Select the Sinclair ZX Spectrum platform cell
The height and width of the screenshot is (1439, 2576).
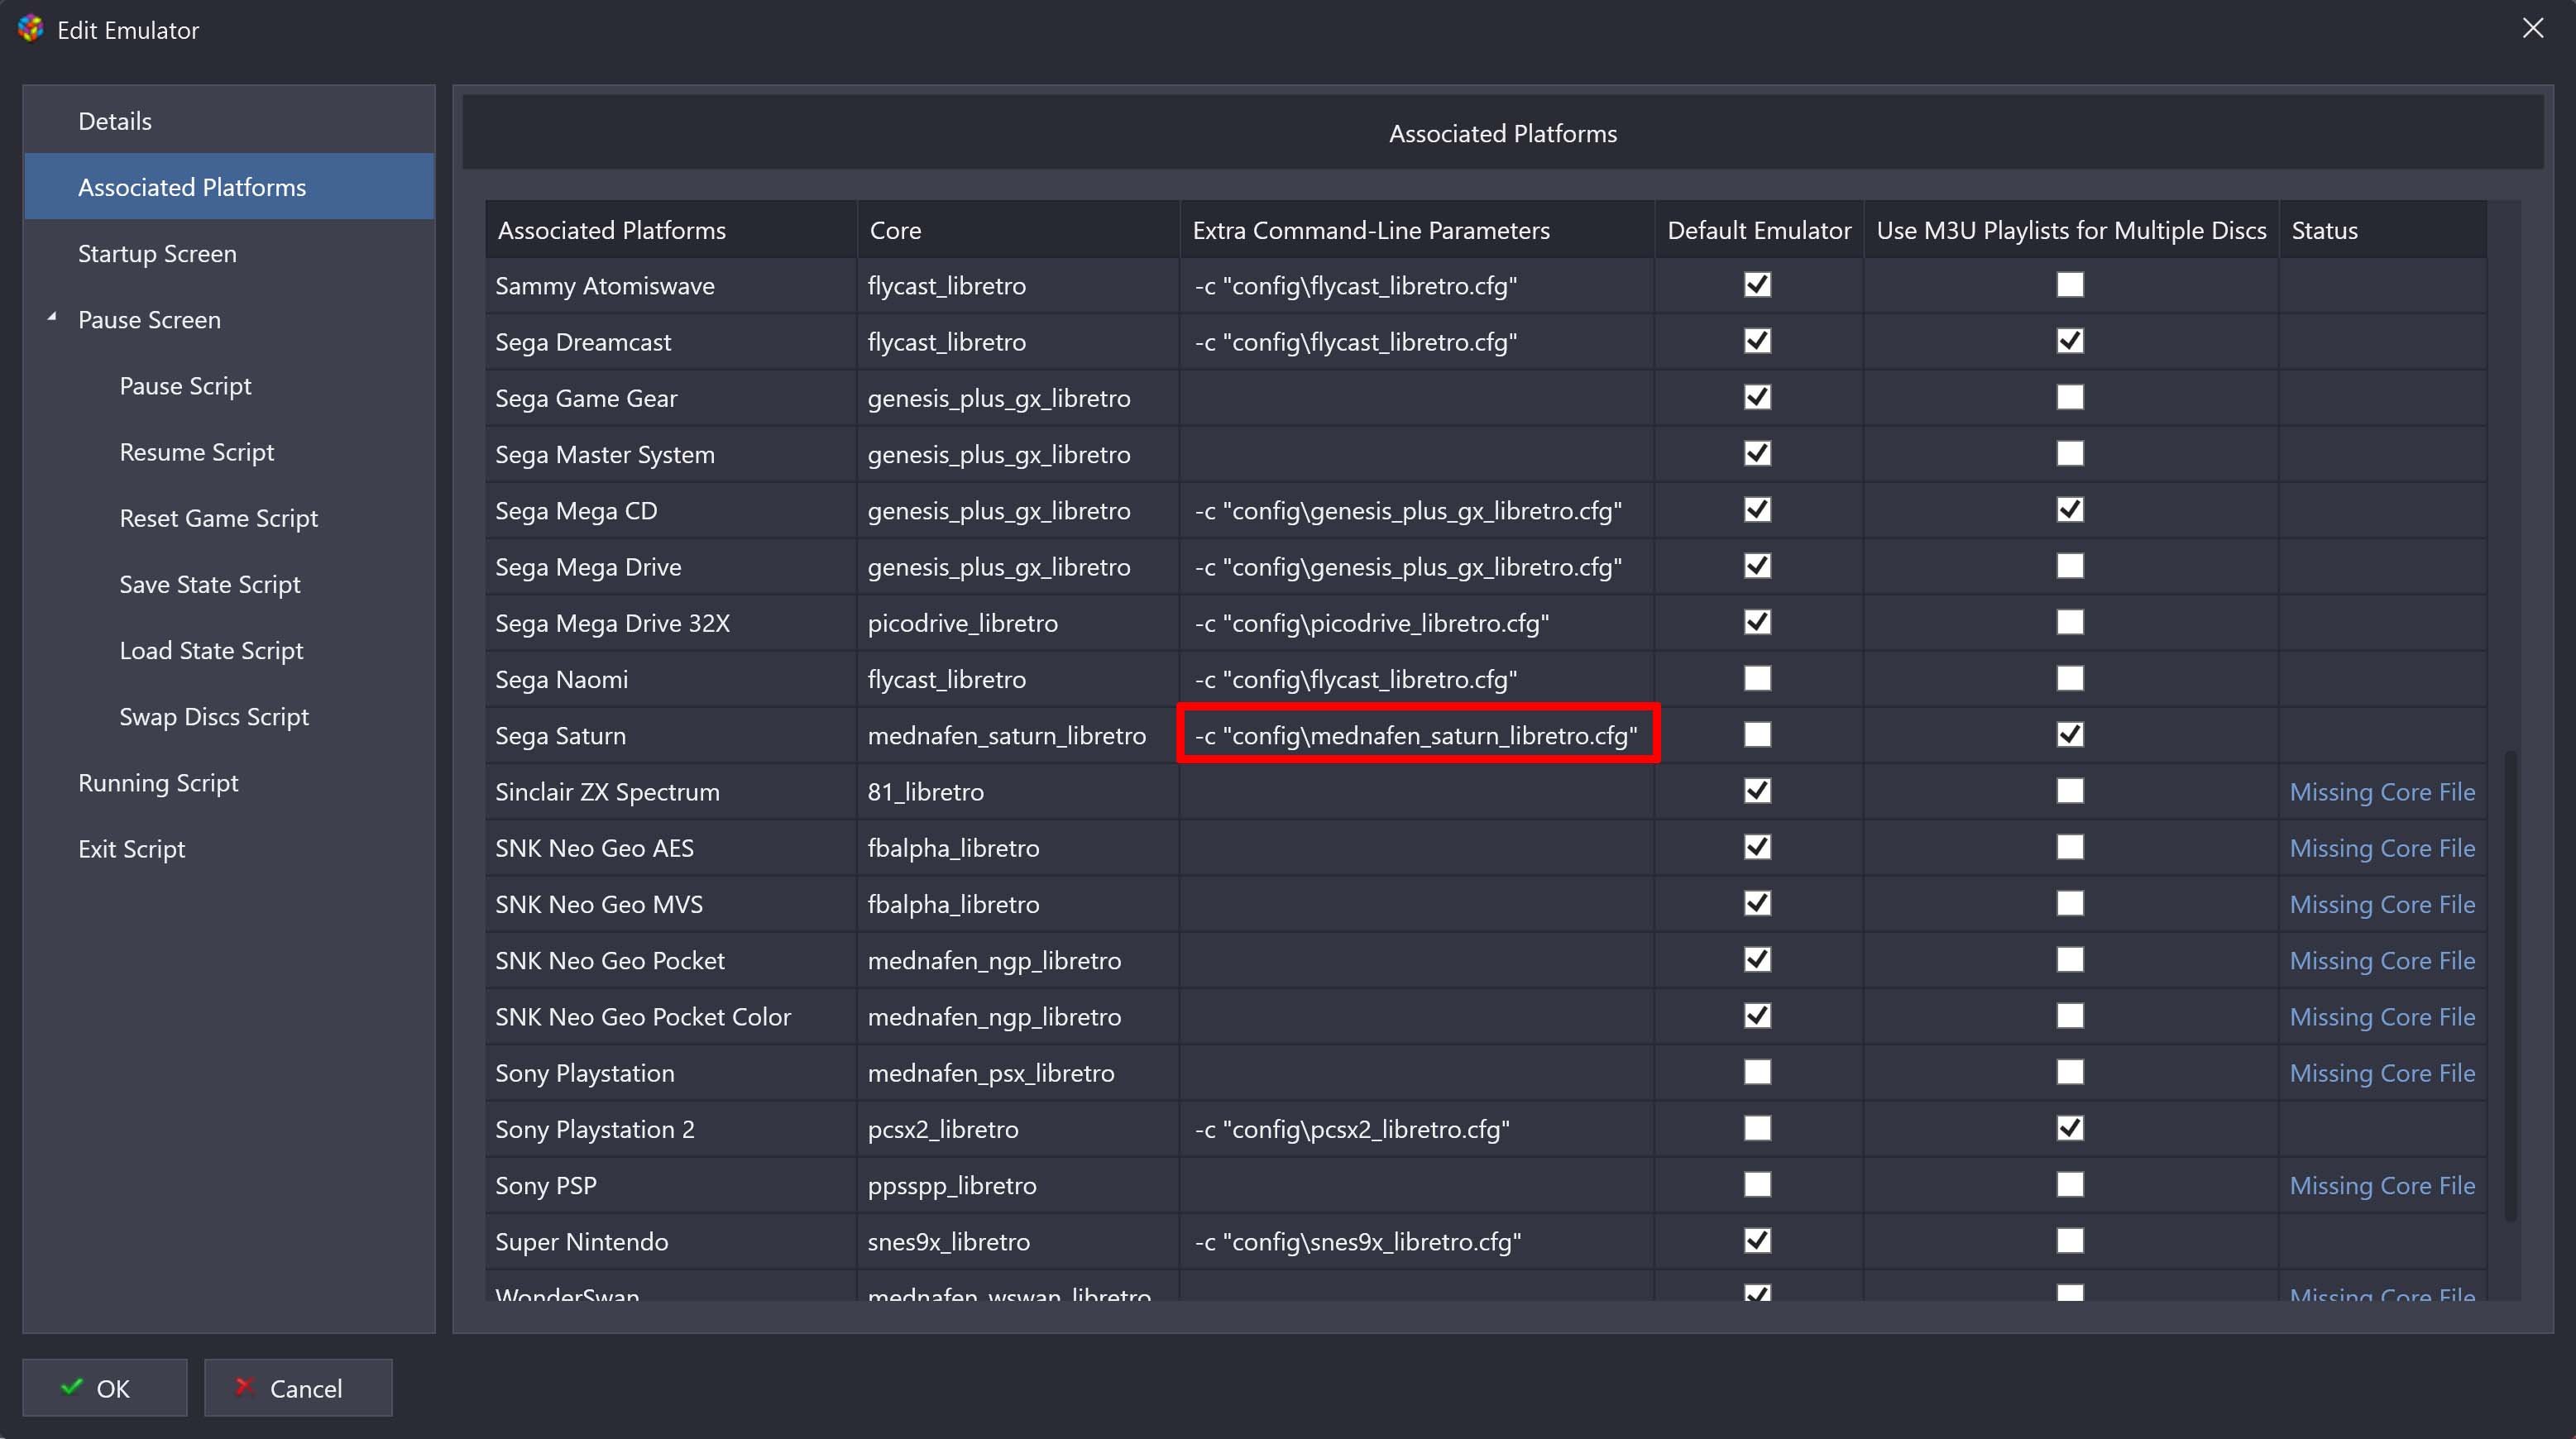671,791
